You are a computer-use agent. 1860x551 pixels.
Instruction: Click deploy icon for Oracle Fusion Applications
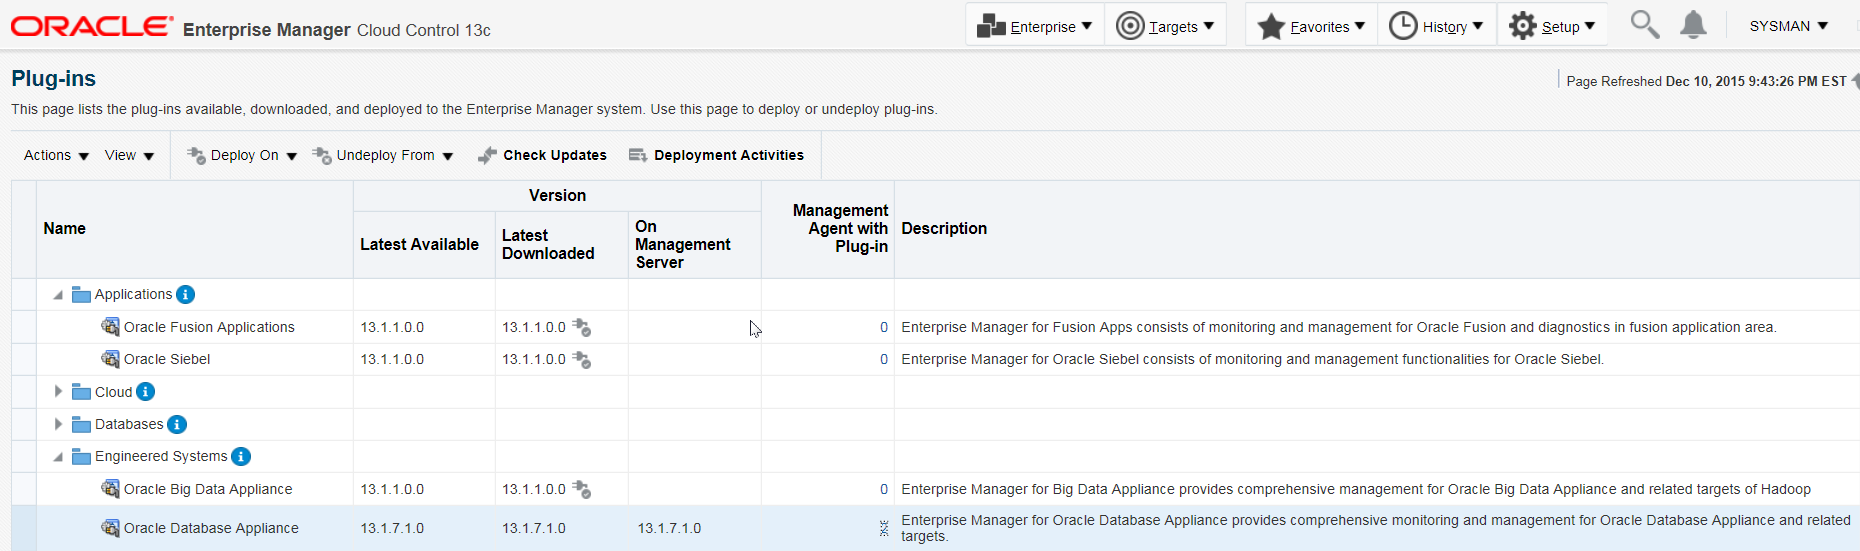tap(582, 328)
